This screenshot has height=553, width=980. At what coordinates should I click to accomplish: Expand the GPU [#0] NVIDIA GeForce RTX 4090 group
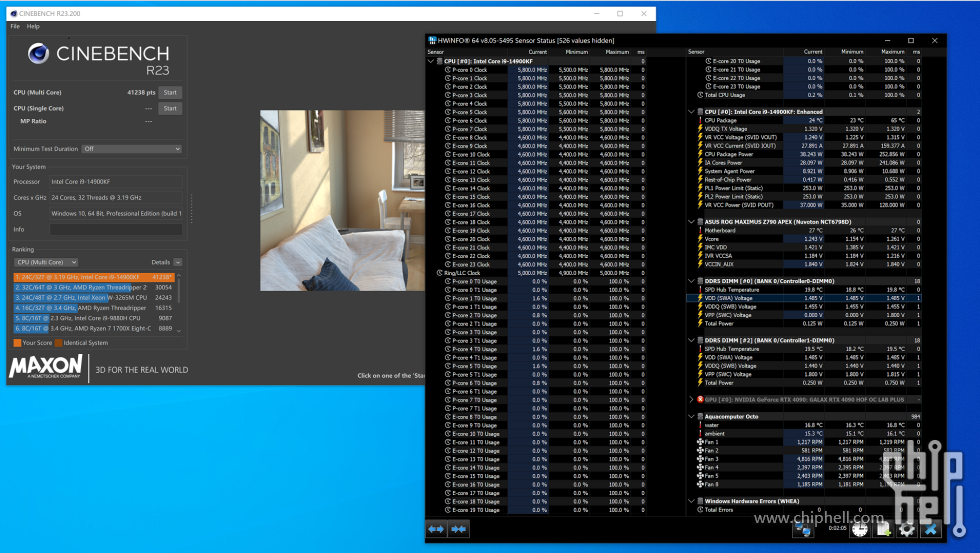point(691,399)
